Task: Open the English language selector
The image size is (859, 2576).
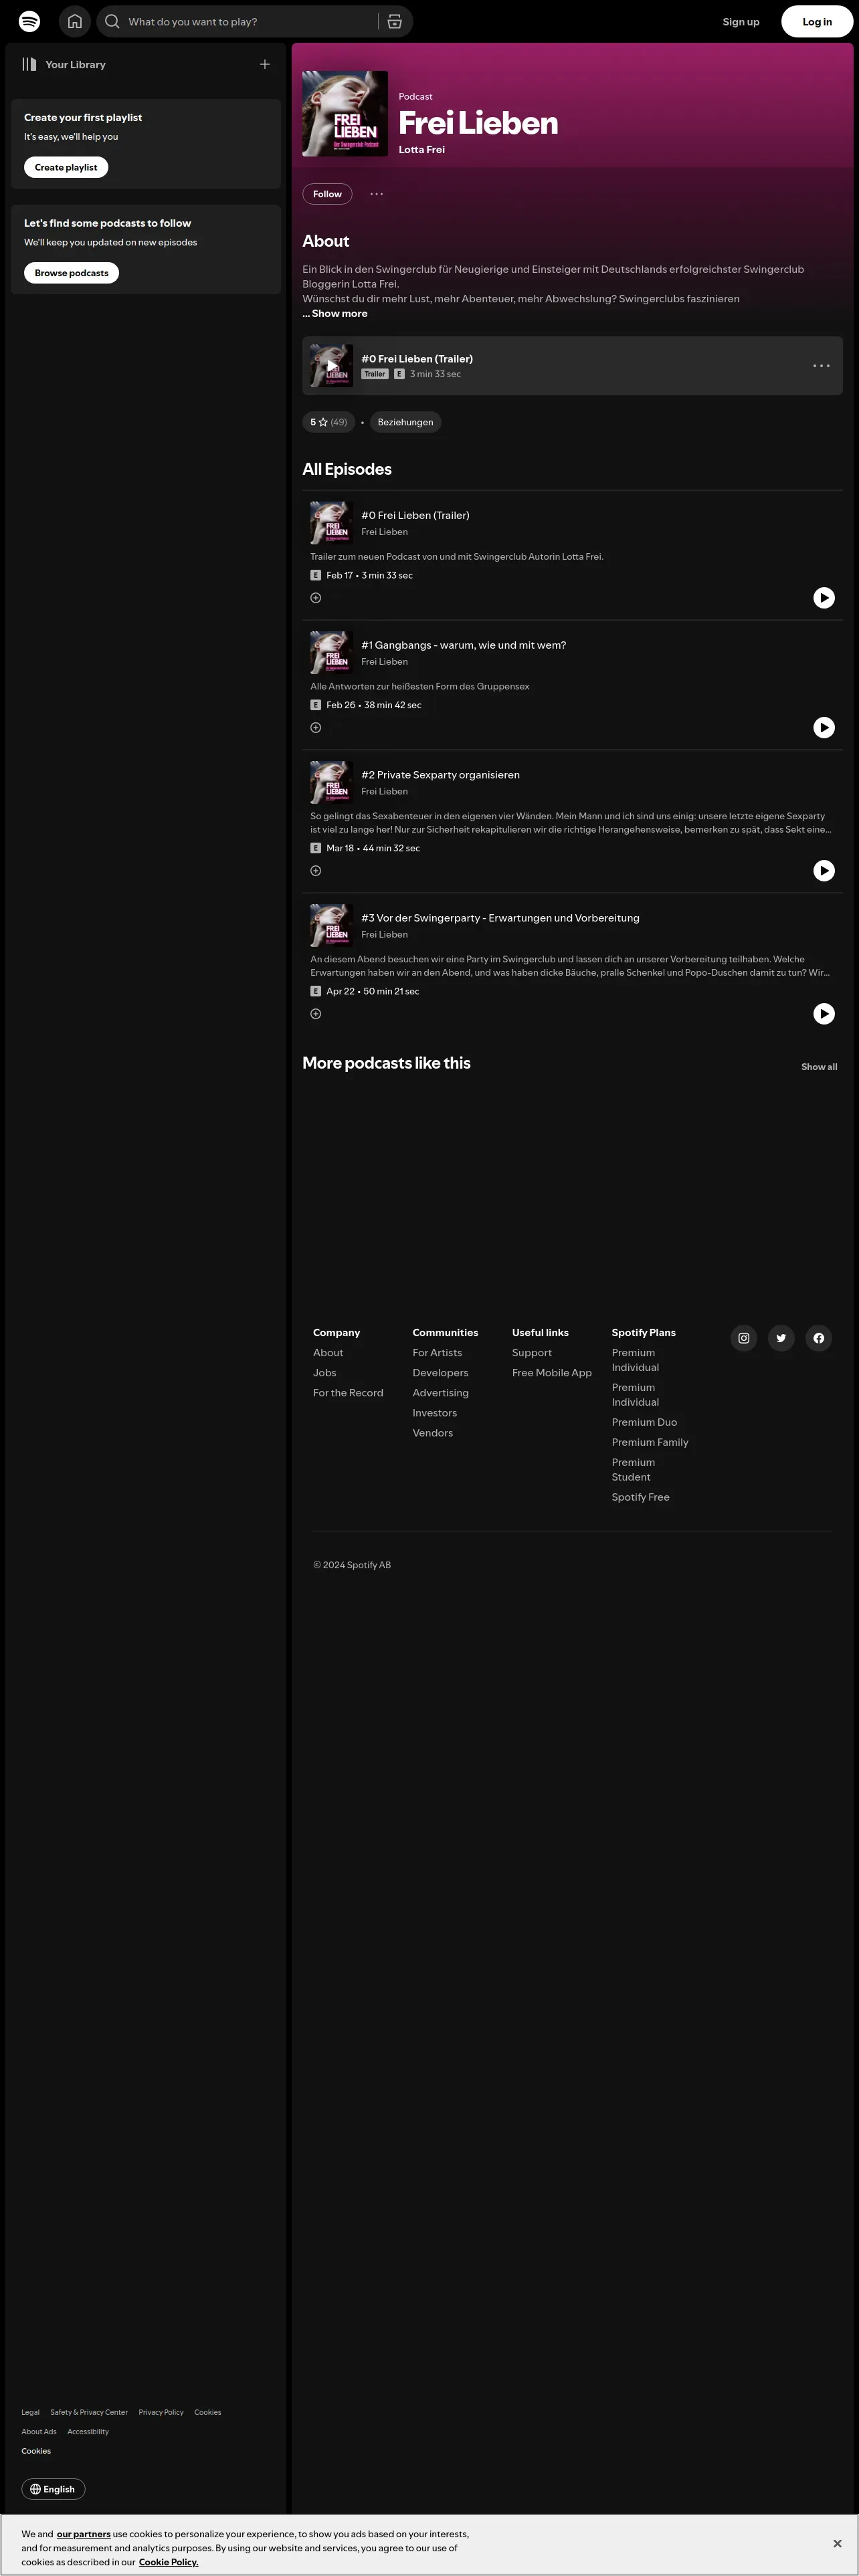Action: (x=53, y=2489)
